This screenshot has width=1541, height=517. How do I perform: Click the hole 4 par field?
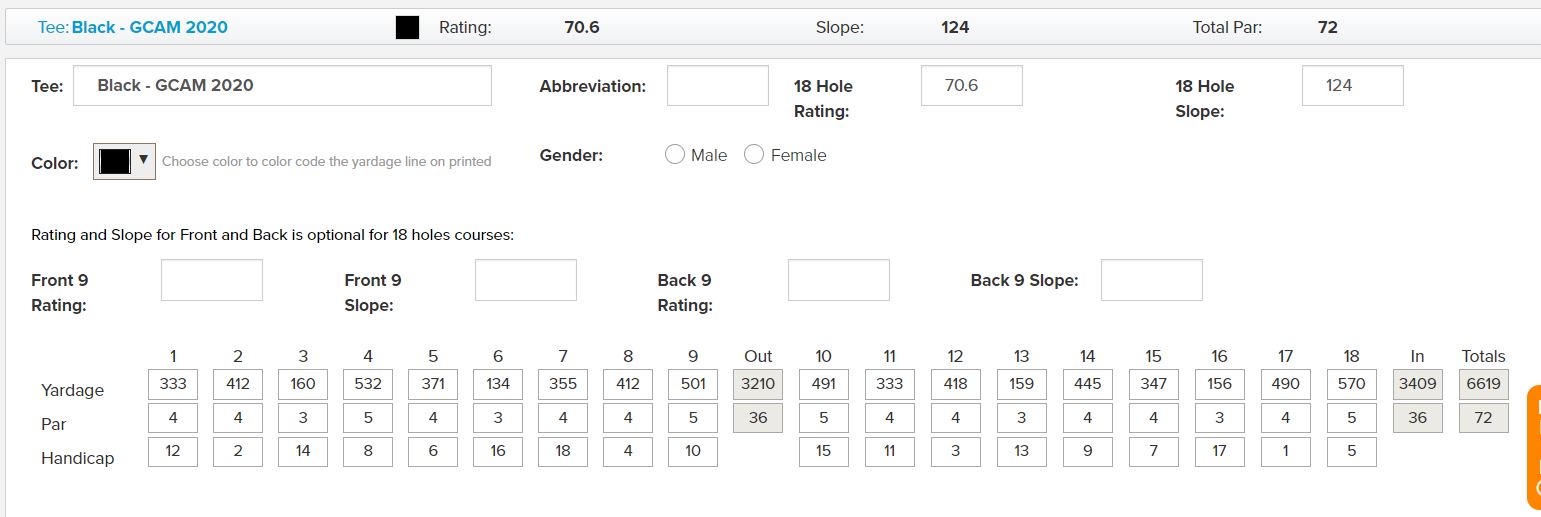368,418
